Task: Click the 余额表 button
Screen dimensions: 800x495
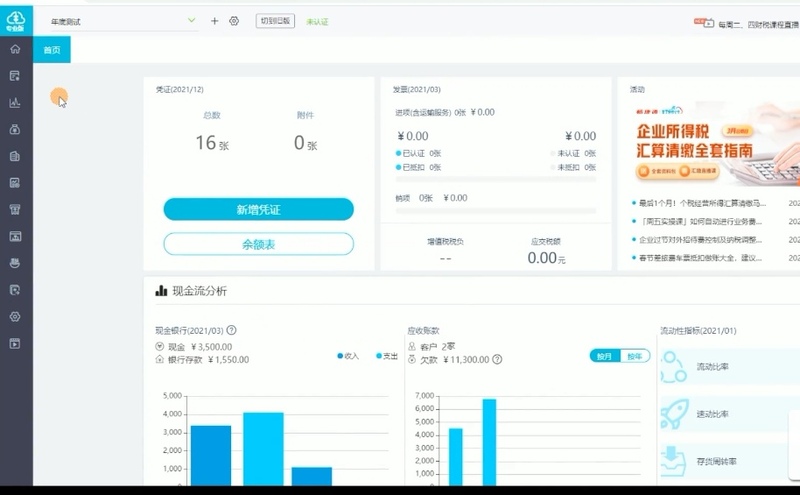Action: click(x=258, y=244)
